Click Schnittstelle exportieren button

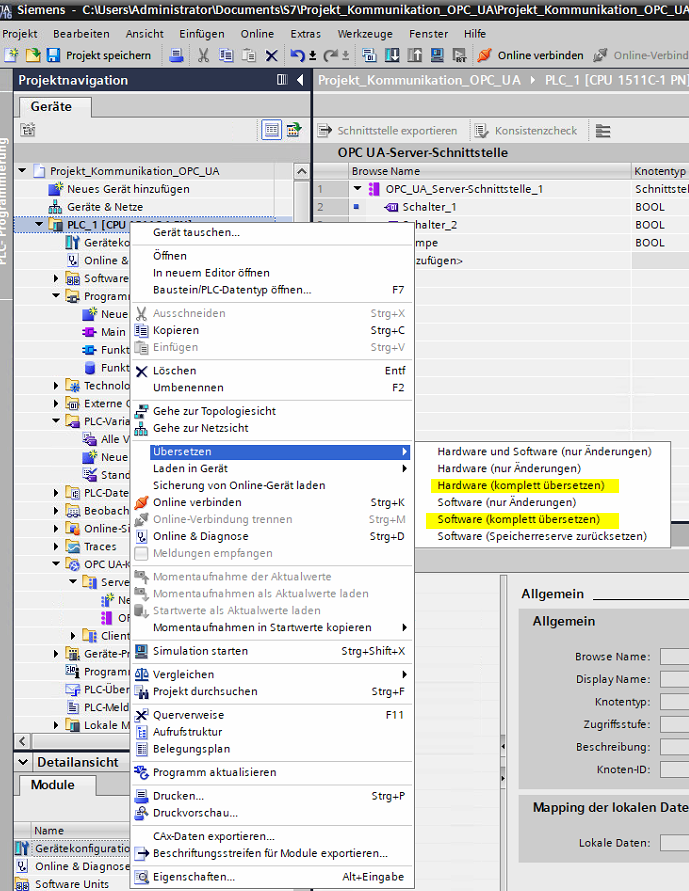pyautogui.click(x=387, y=131)
